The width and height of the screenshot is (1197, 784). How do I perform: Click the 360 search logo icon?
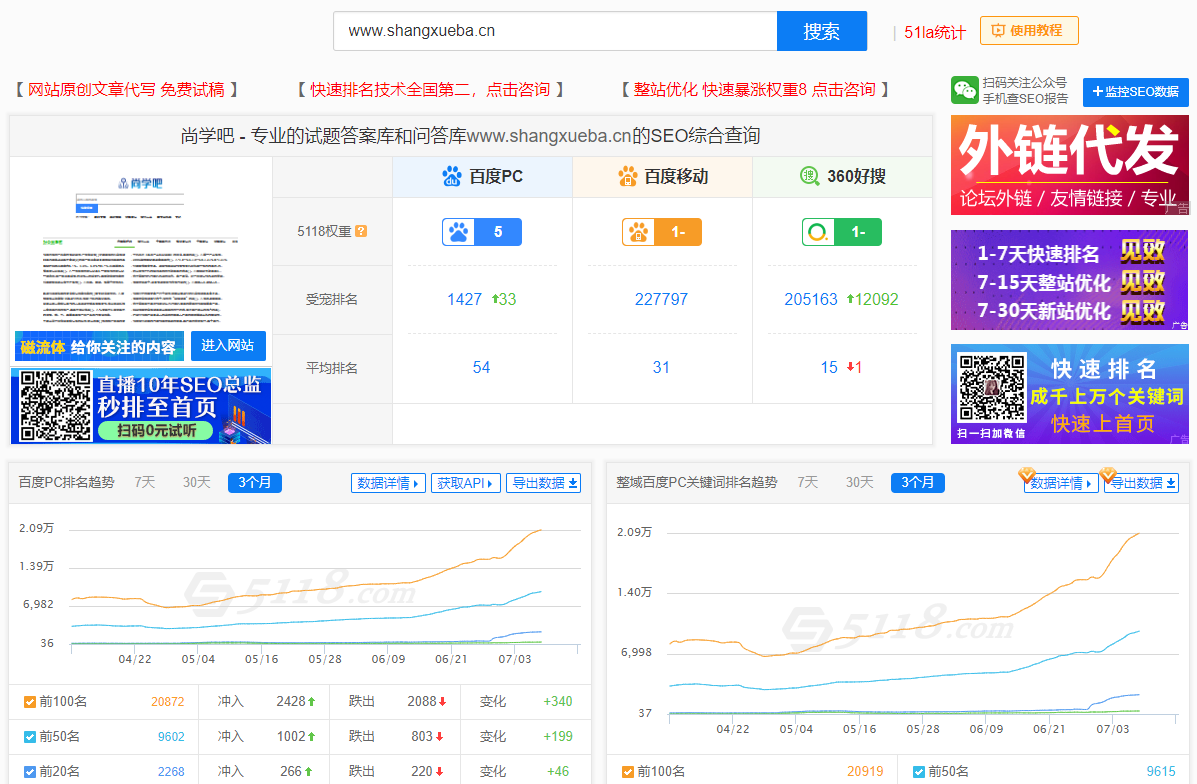pyautogui.click(x=809, y=176)
